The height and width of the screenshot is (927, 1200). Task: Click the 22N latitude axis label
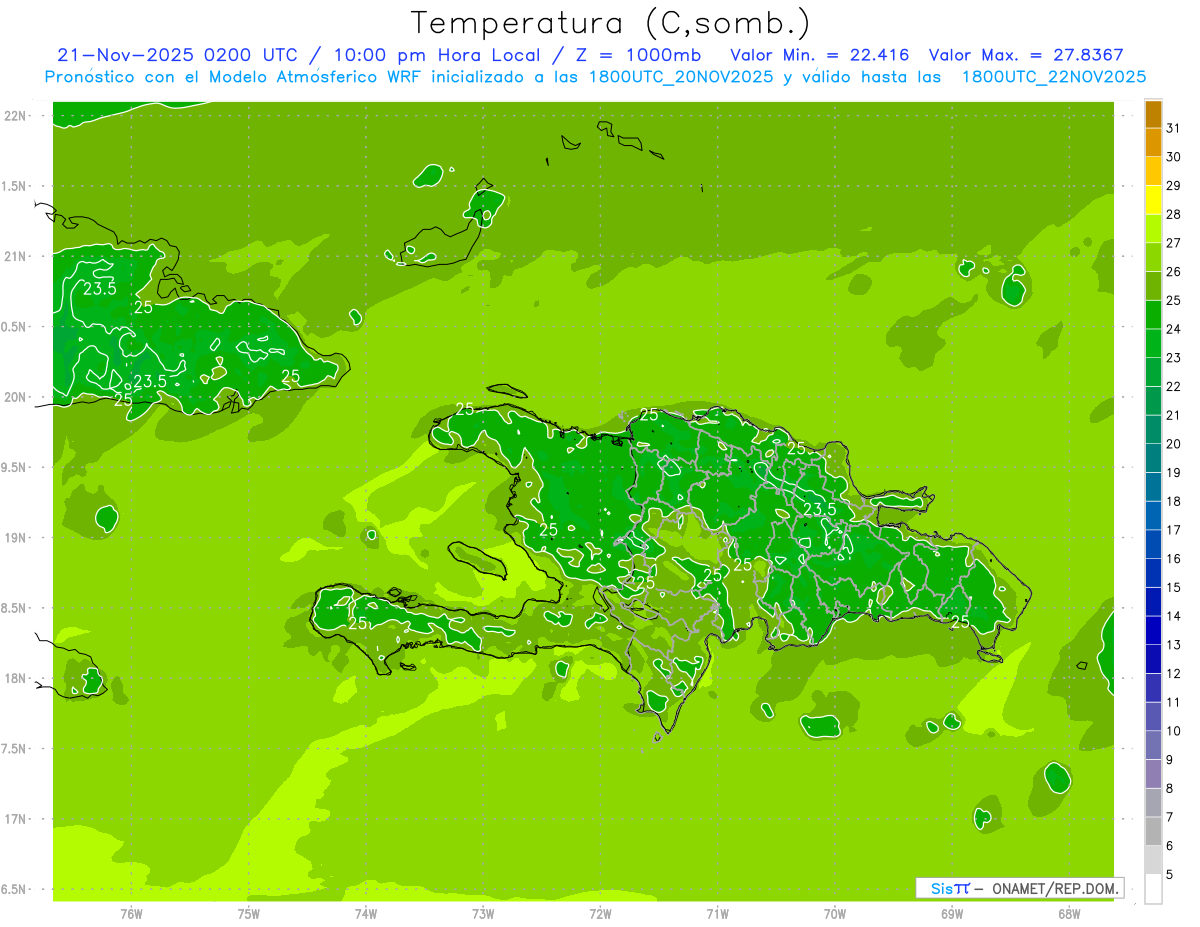[x=16, y=116]
